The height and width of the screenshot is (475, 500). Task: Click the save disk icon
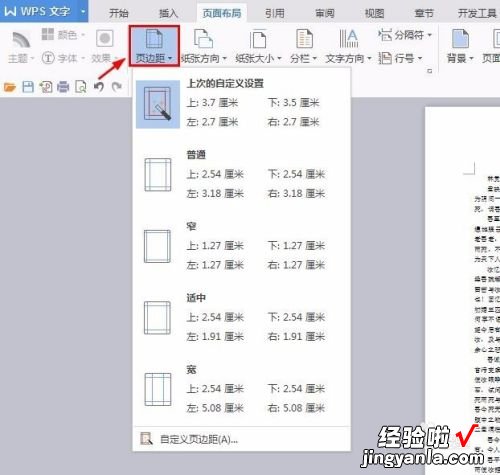pos(28,87)
